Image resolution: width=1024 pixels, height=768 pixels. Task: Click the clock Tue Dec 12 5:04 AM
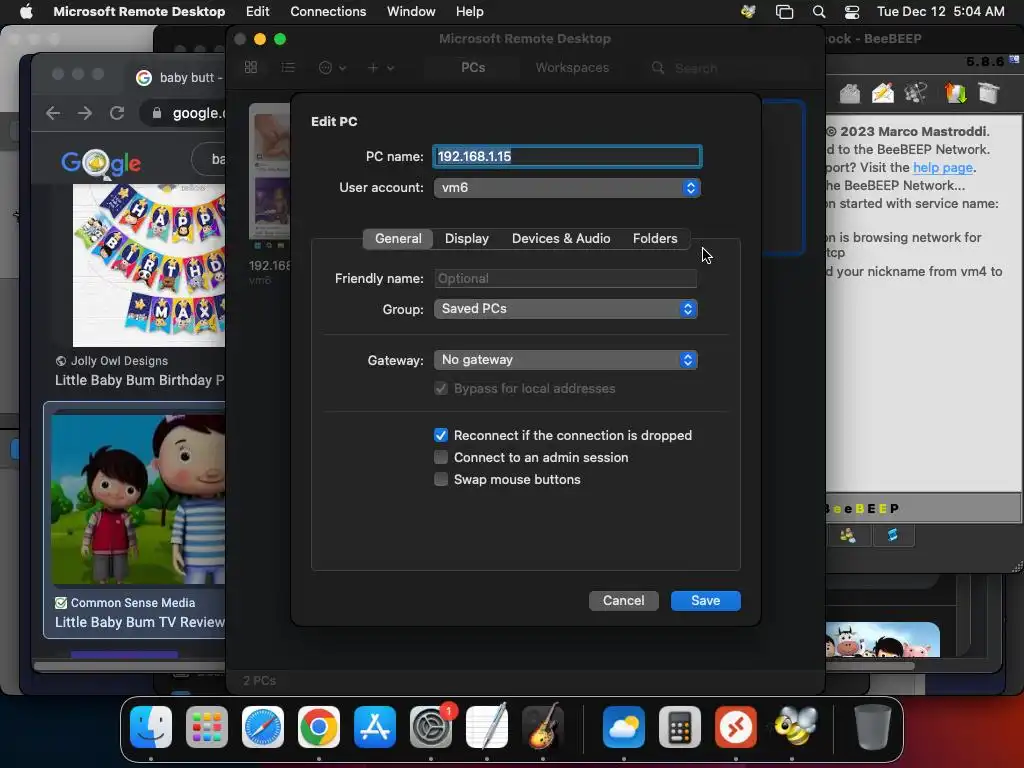point(940,12)
